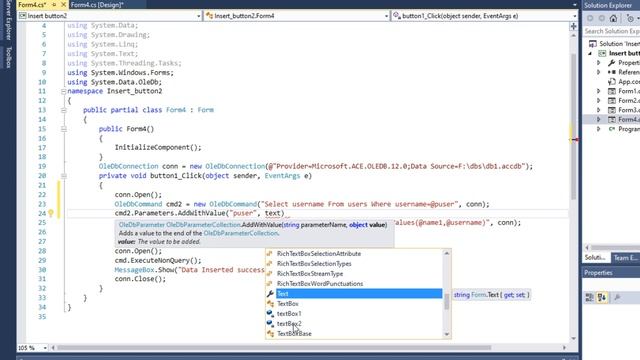This screenshot has height=360, width=640.
Task: Switch to Form4.cs [Design] tab
Action: point(97,5)
